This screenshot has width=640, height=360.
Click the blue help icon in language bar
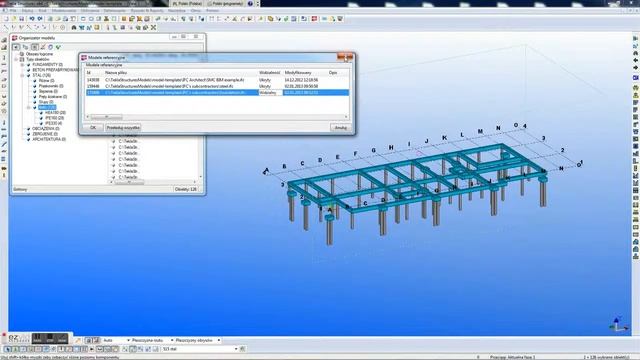(x=250, y=3)
